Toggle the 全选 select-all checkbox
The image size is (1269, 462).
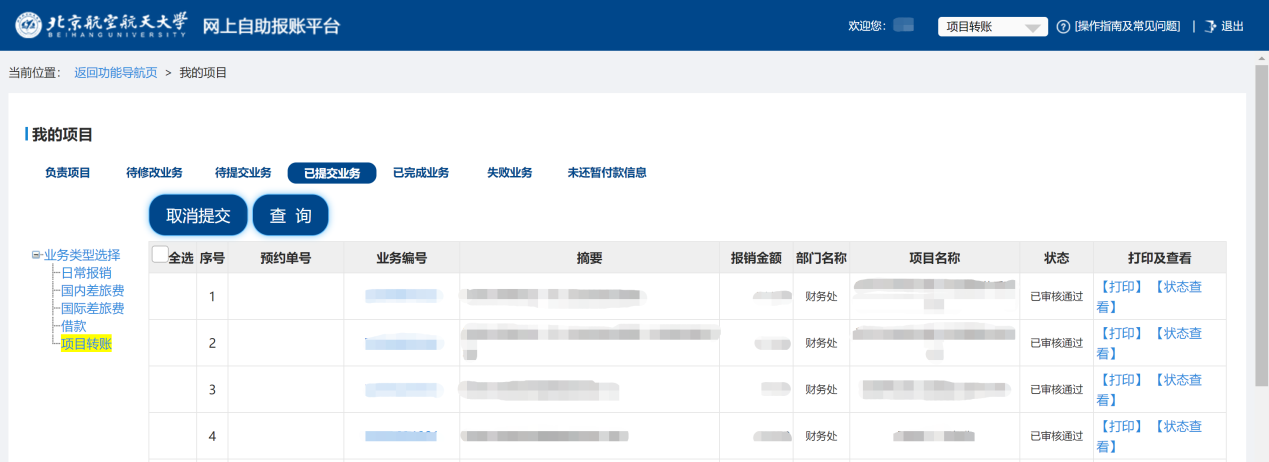[160, 255]
